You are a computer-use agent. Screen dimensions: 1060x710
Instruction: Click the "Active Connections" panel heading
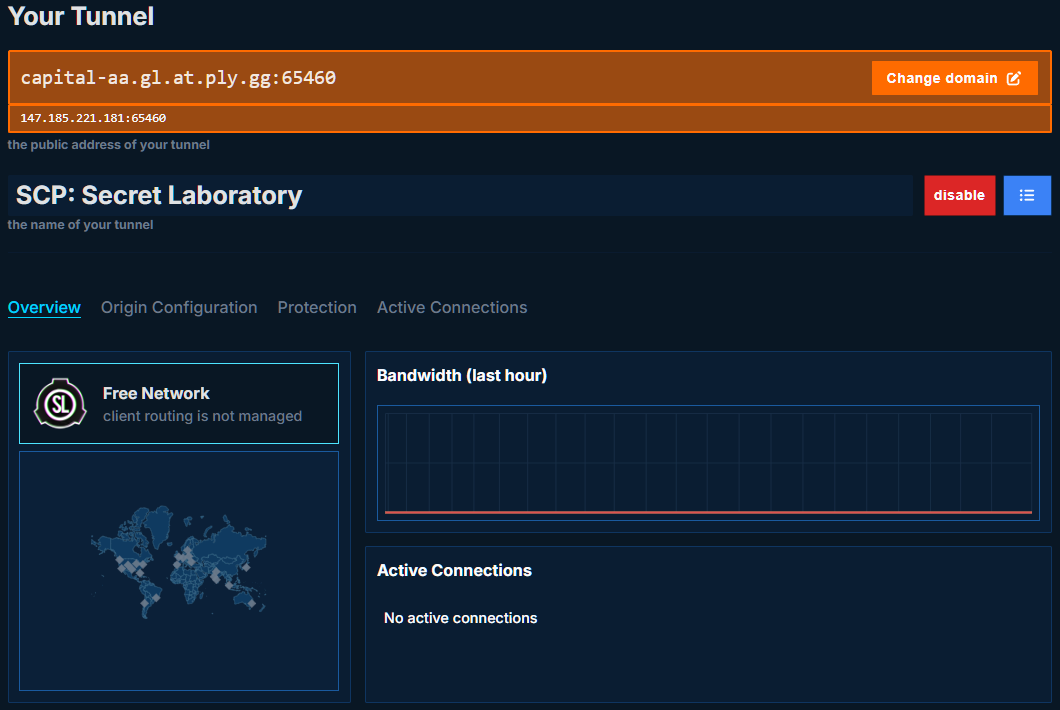coord(454,571)
